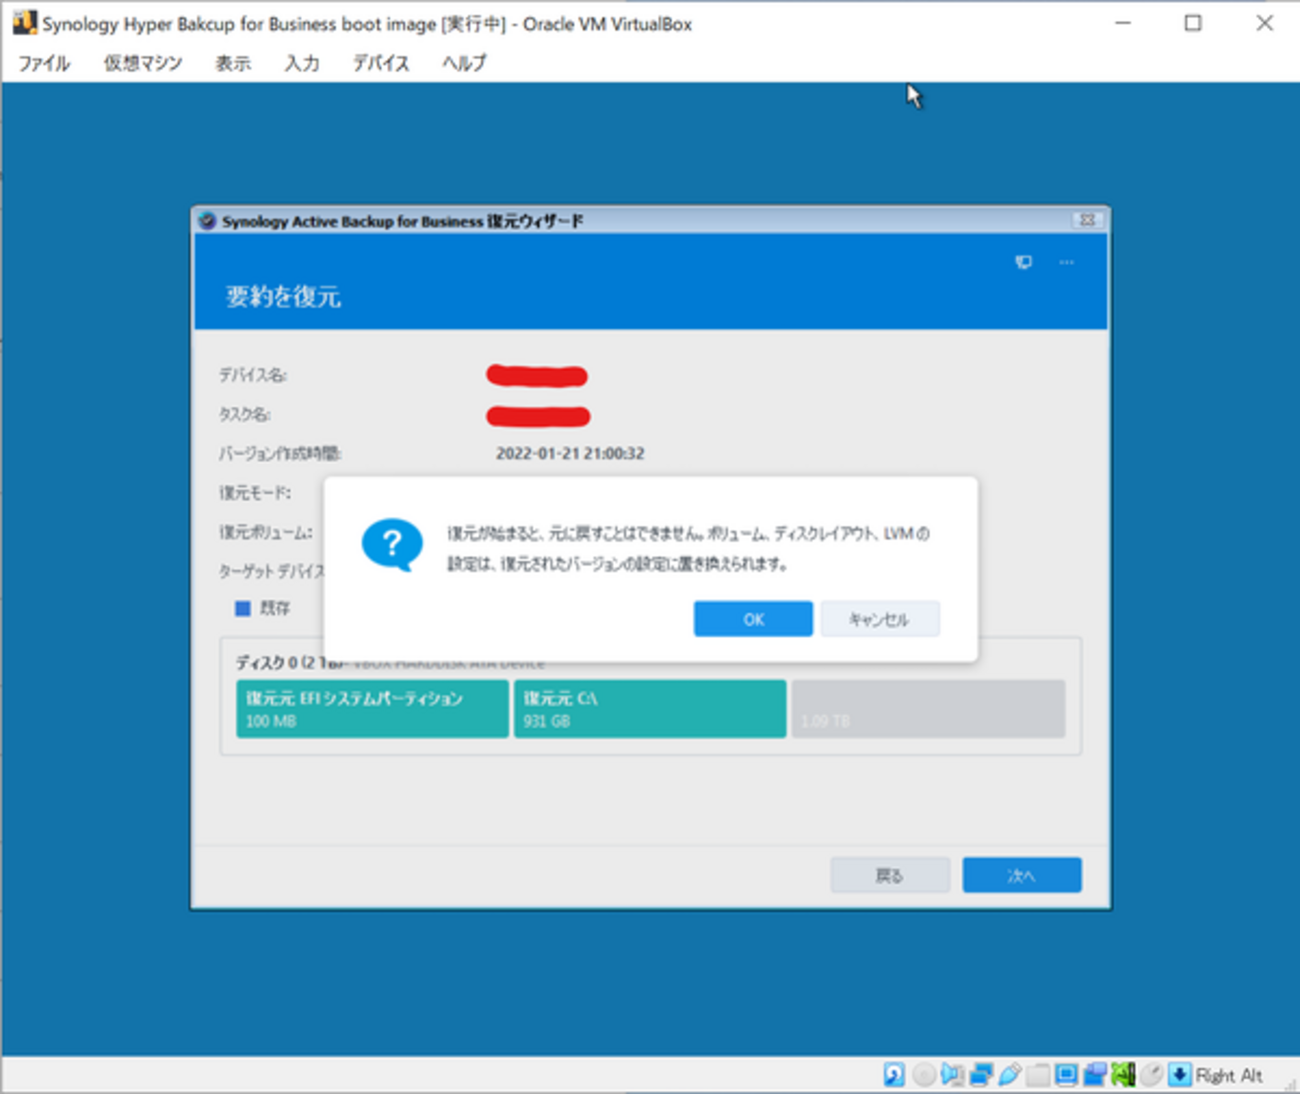Screen dimensions: 1300x1094
Task: Click the feedback icon in wizard header
Action: coord(1023,262)
